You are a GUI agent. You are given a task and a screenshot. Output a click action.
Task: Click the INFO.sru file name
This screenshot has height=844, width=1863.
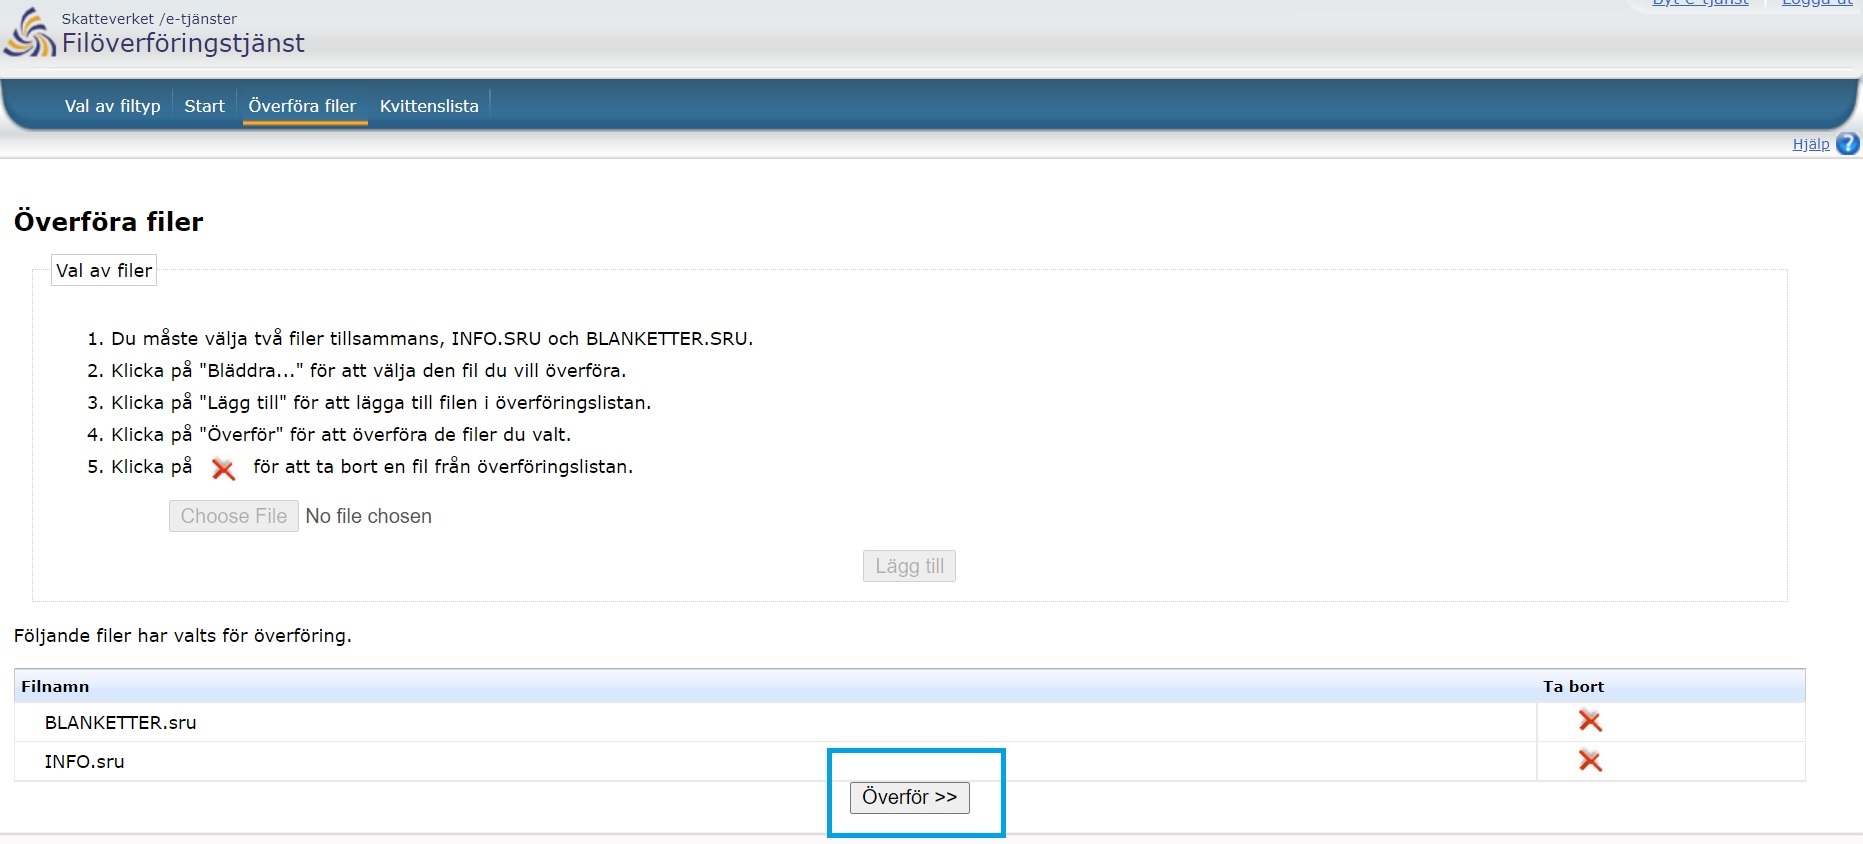click(84, 762)
